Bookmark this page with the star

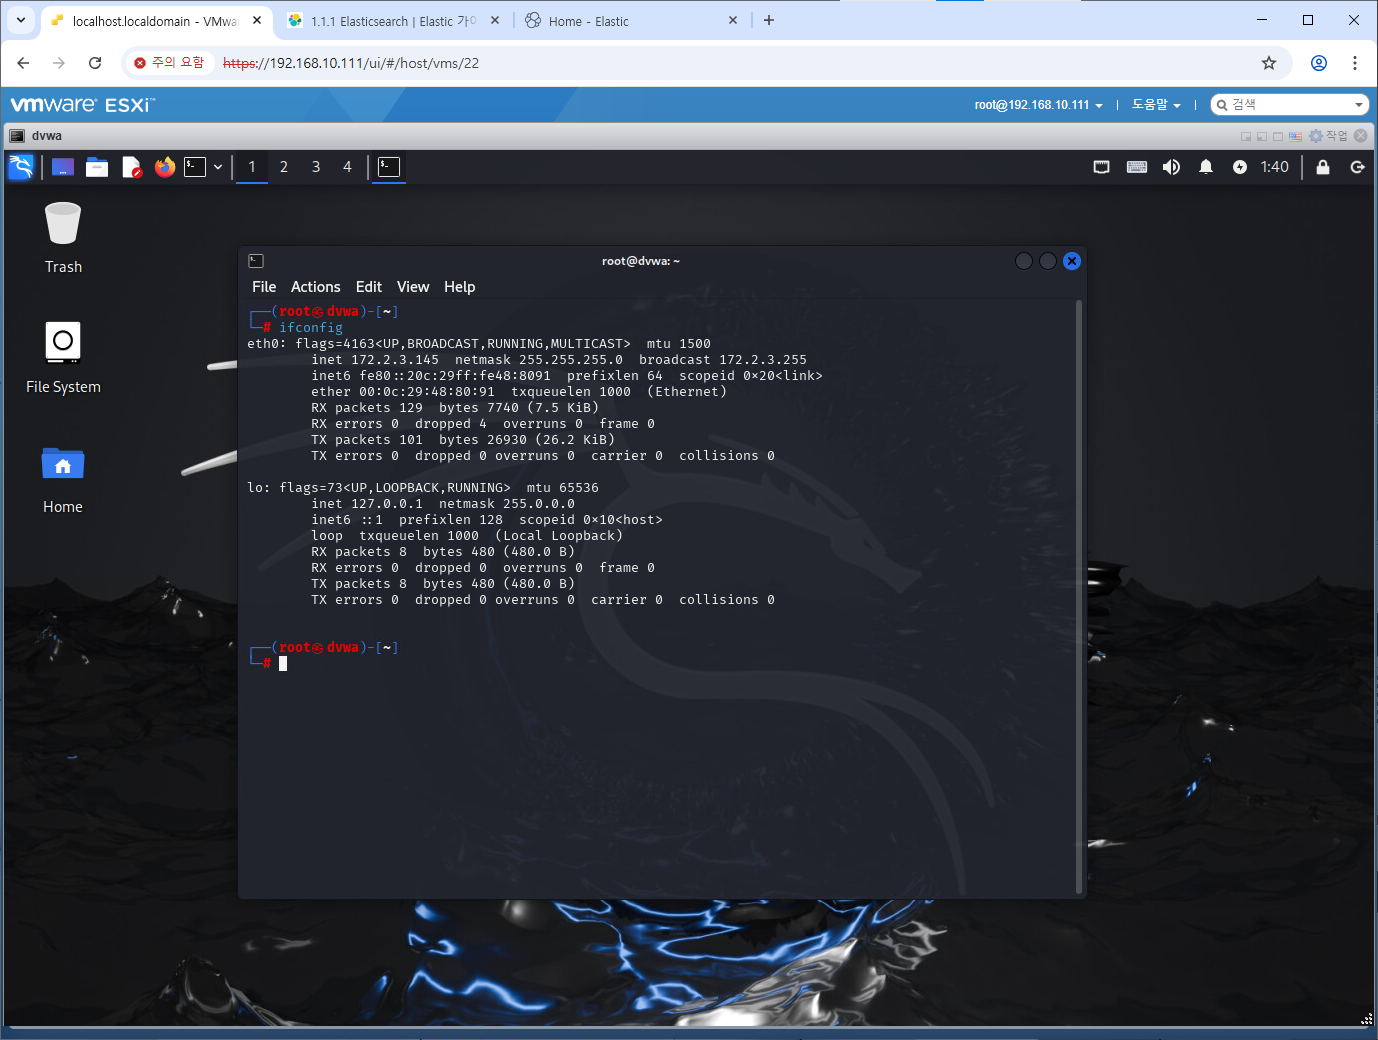click(1269, 63)
